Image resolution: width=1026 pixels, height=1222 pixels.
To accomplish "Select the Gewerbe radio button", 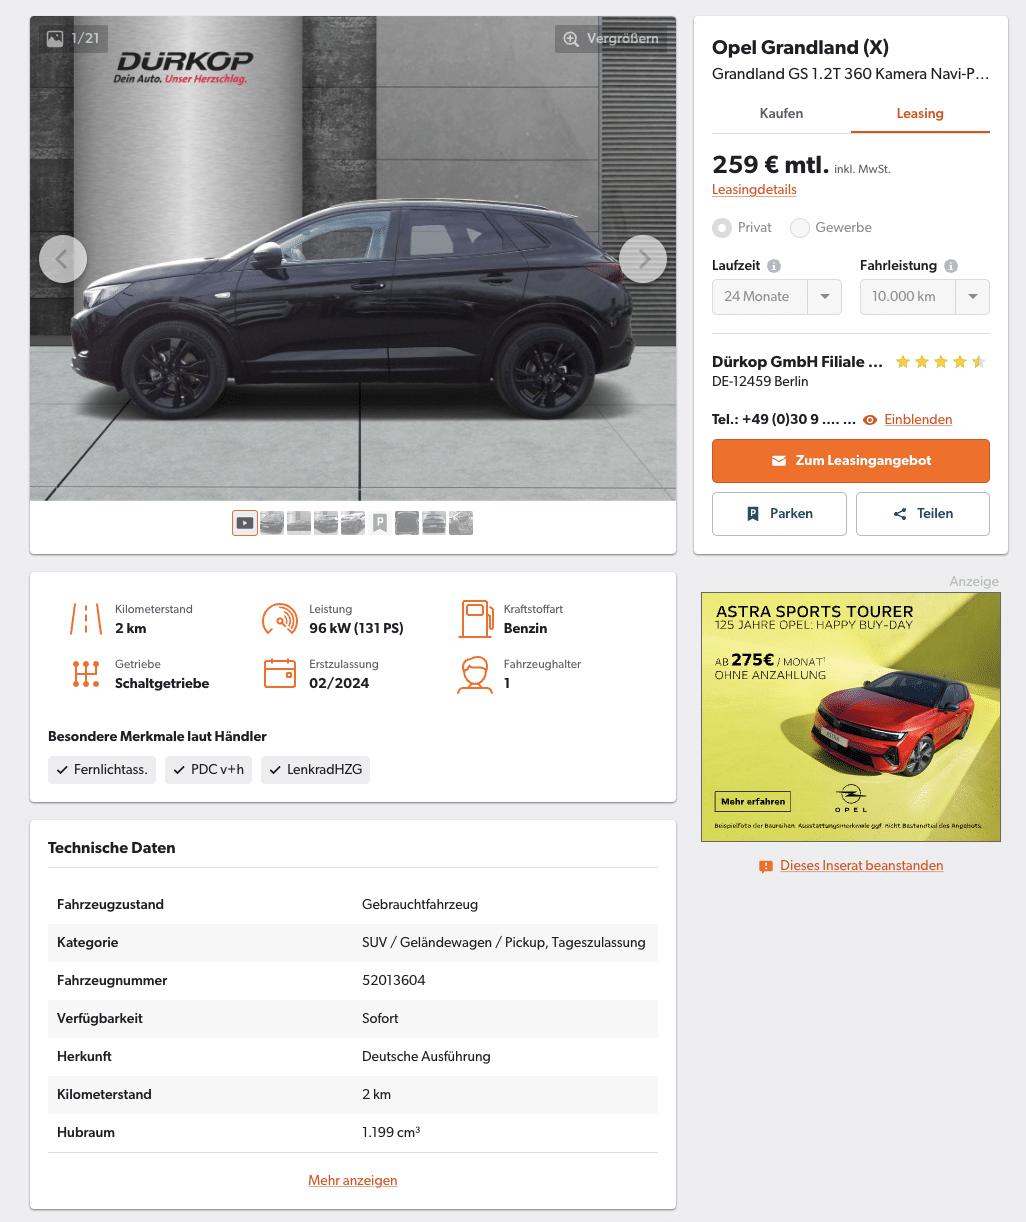I will tap(800, 228).
